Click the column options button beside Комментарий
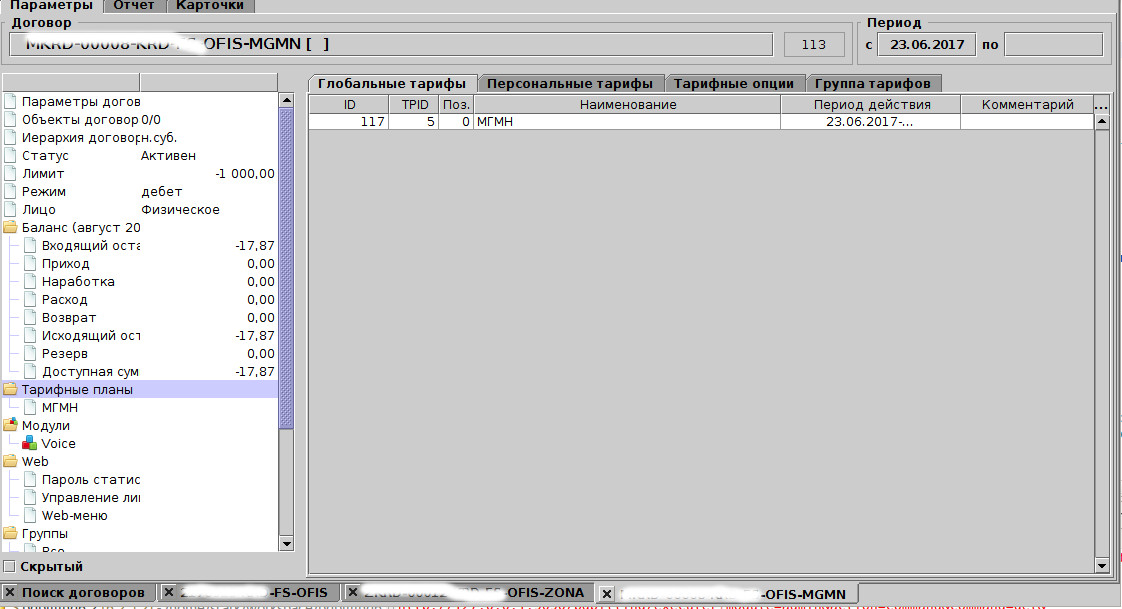This screenshot has height=609, width=1122. (1102, 105)
